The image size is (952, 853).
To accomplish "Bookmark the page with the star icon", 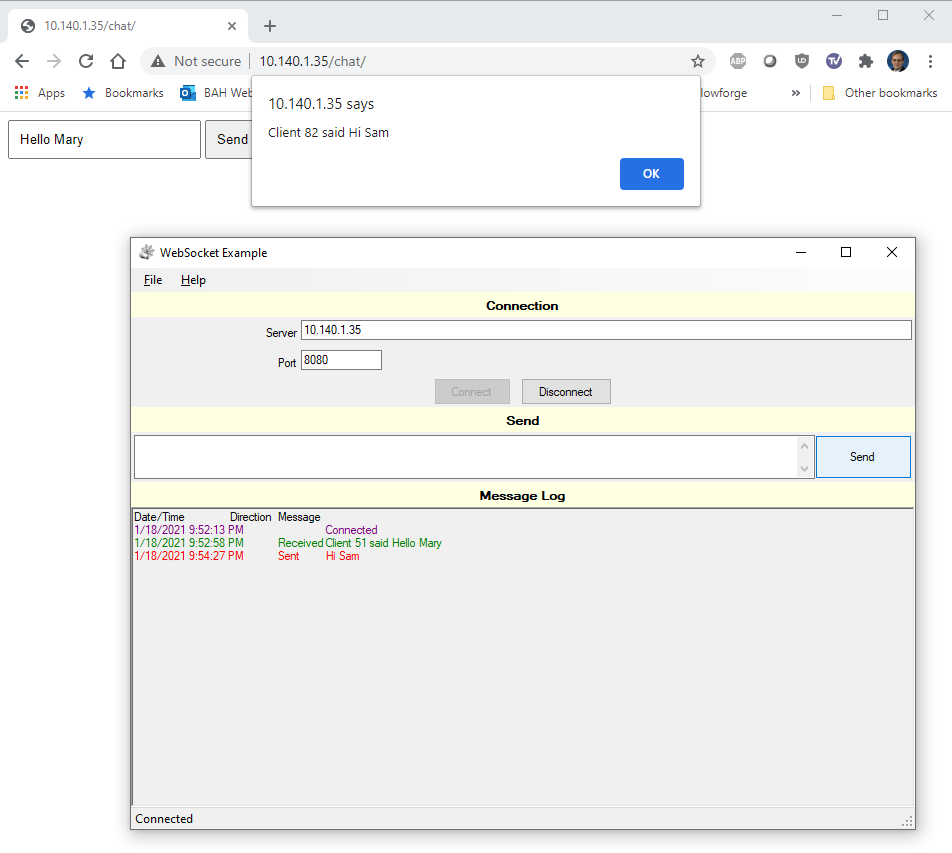I will tap(697, 61).
